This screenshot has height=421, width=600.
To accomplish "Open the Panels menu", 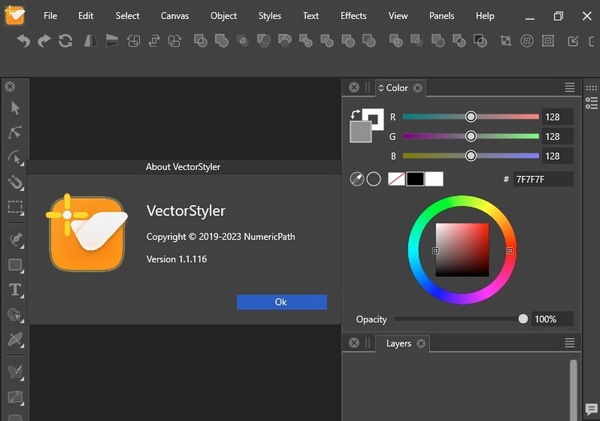I will point(442,16).
